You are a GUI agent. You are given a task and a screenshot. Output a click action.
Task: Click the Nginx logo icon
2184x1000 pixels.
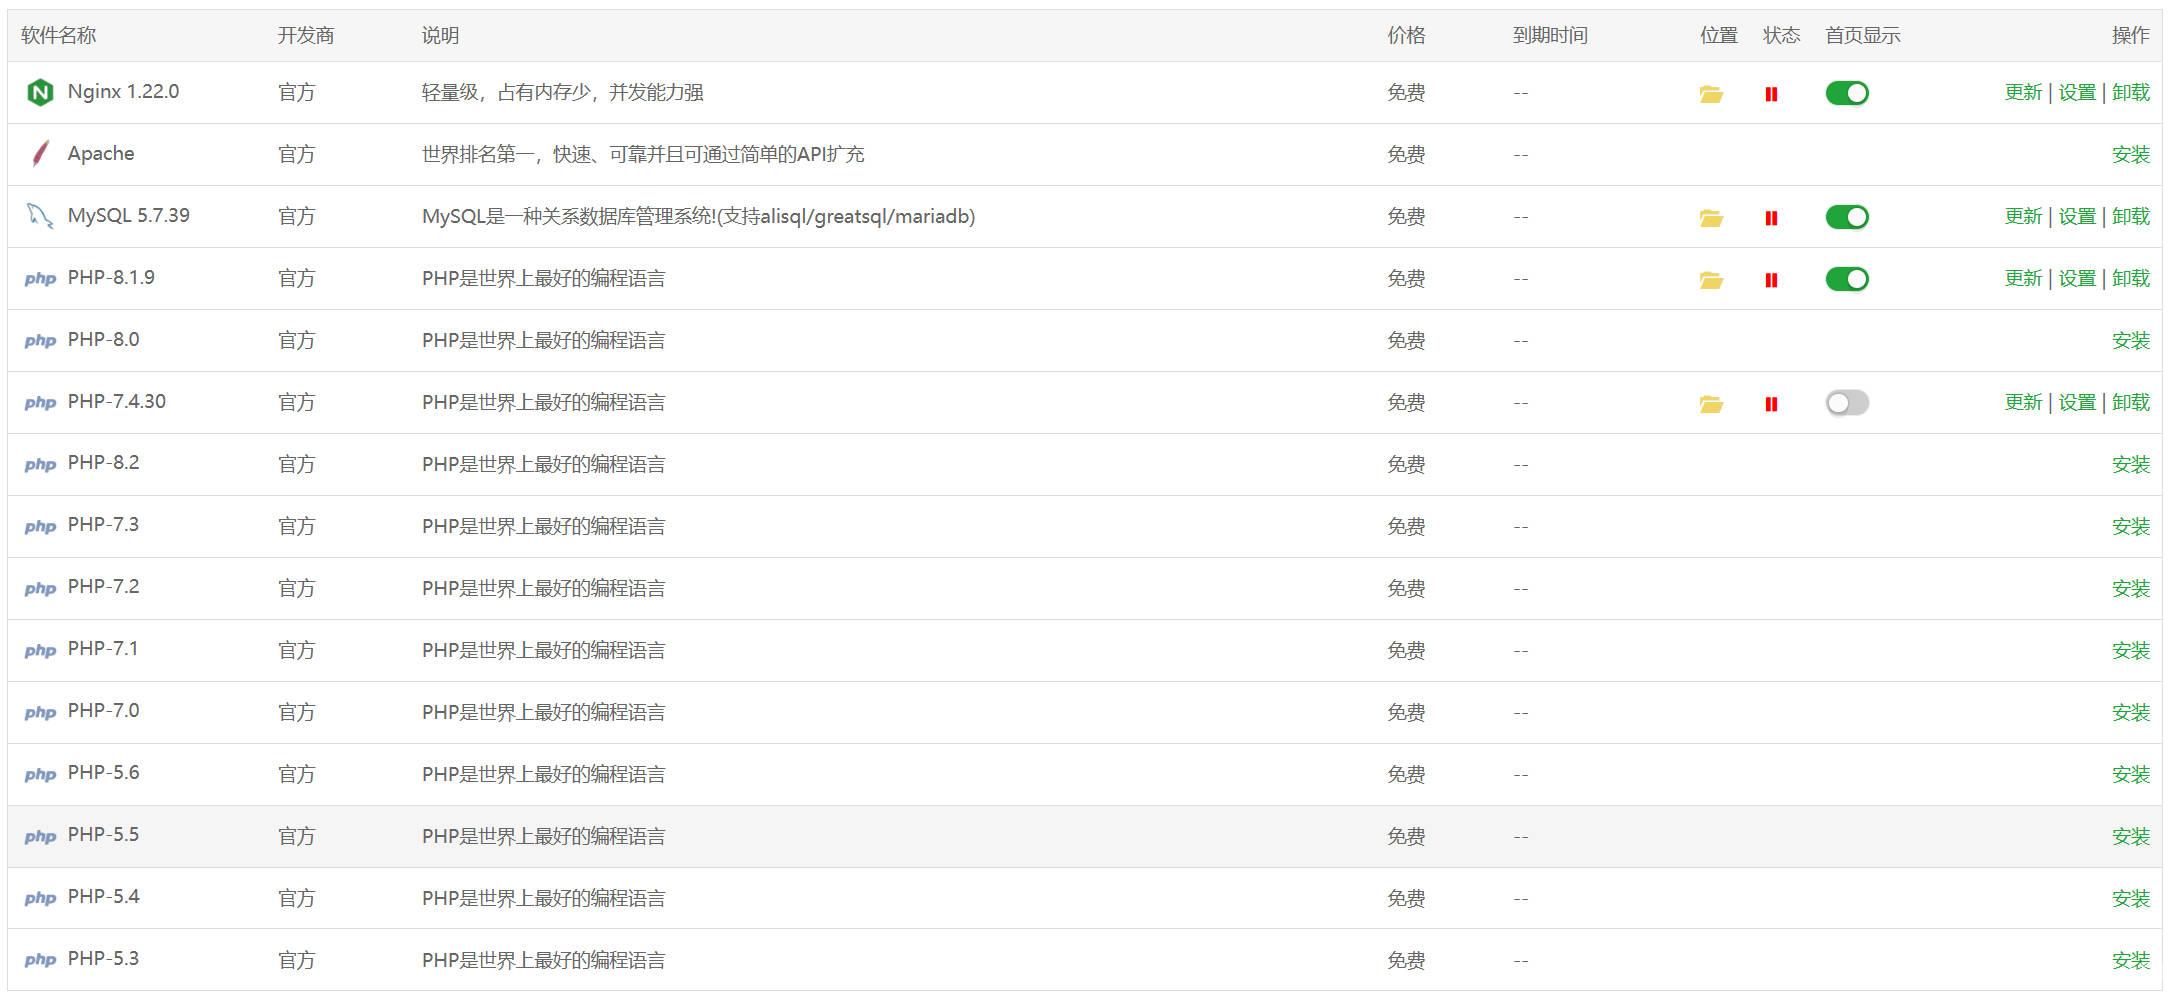pyautogui.click(x=40, y=92)
